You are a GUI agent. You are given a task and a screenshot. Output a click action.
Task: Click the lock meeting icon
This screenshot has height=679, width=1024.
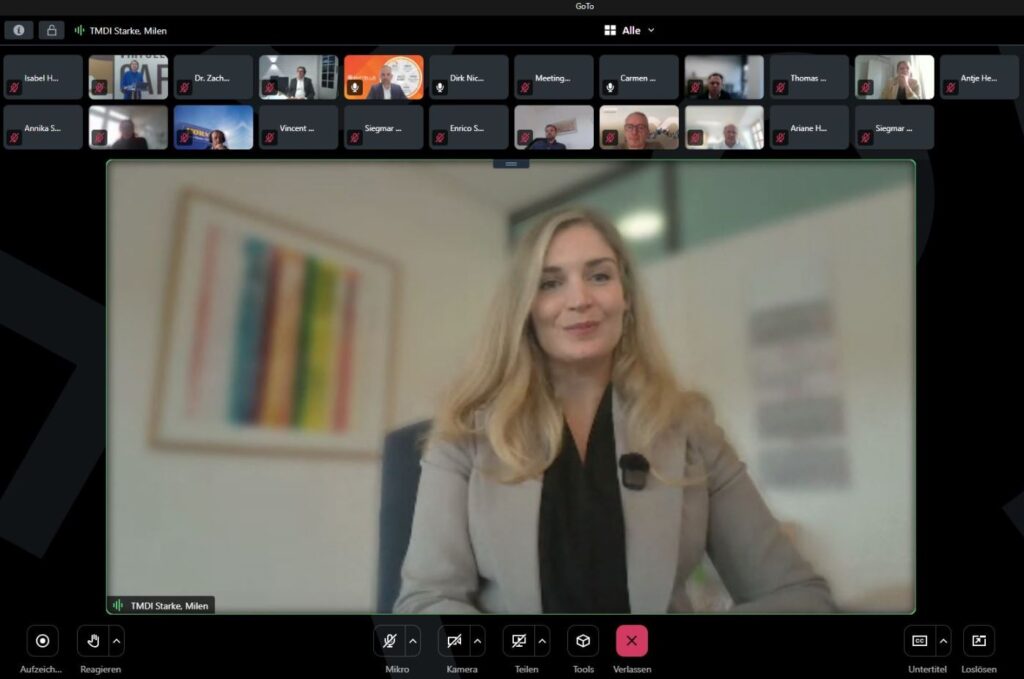[51, 30]
